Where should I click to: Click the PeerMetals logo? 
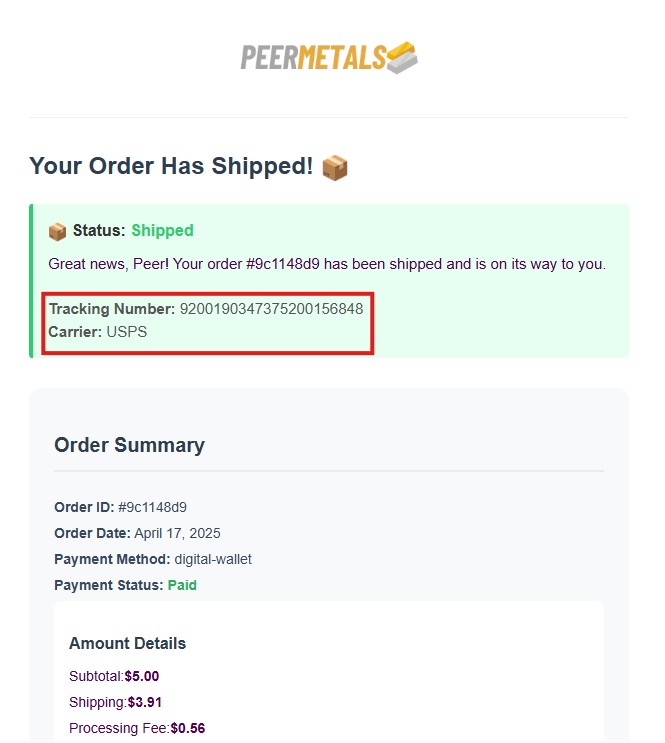(329, 58)
